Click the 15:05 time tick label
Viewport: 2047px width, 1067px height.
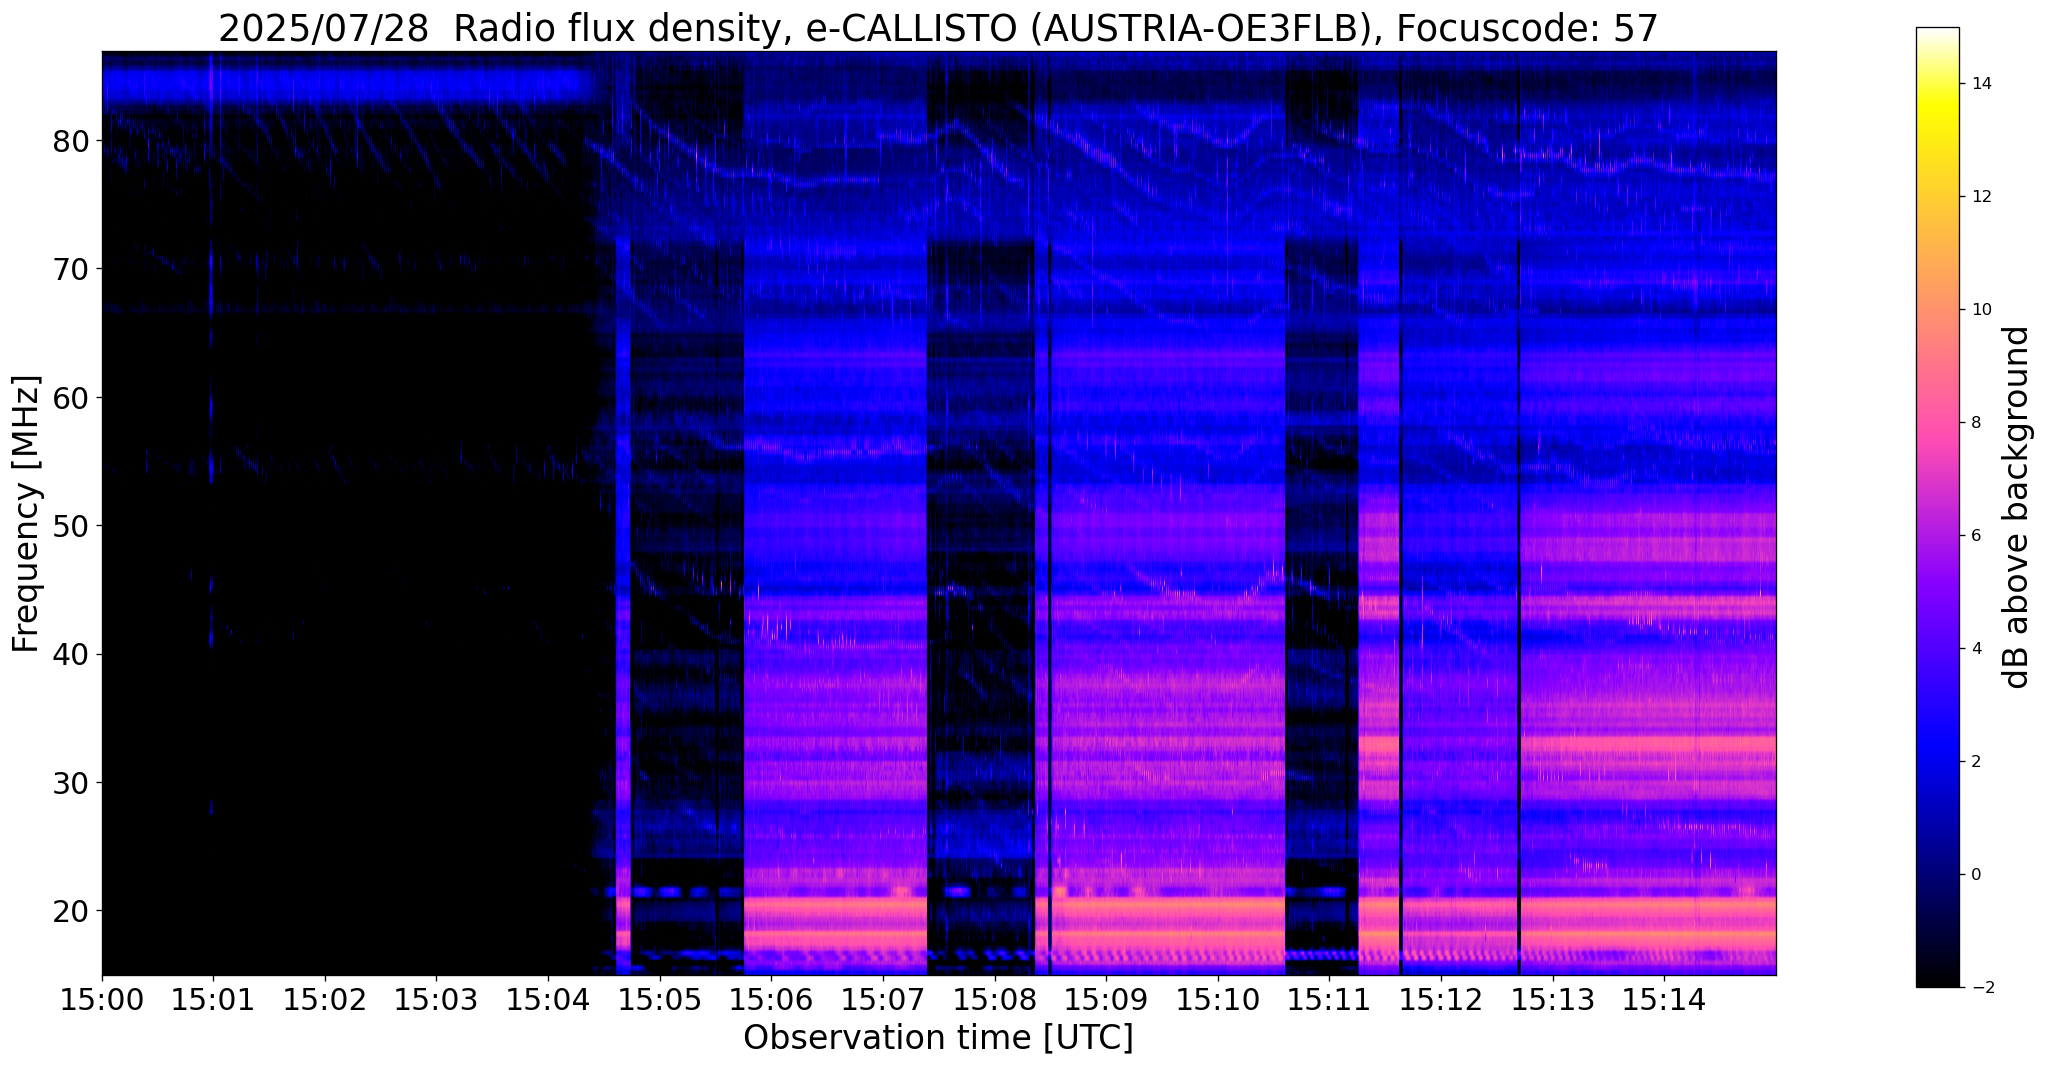(x=660, y=1000)
